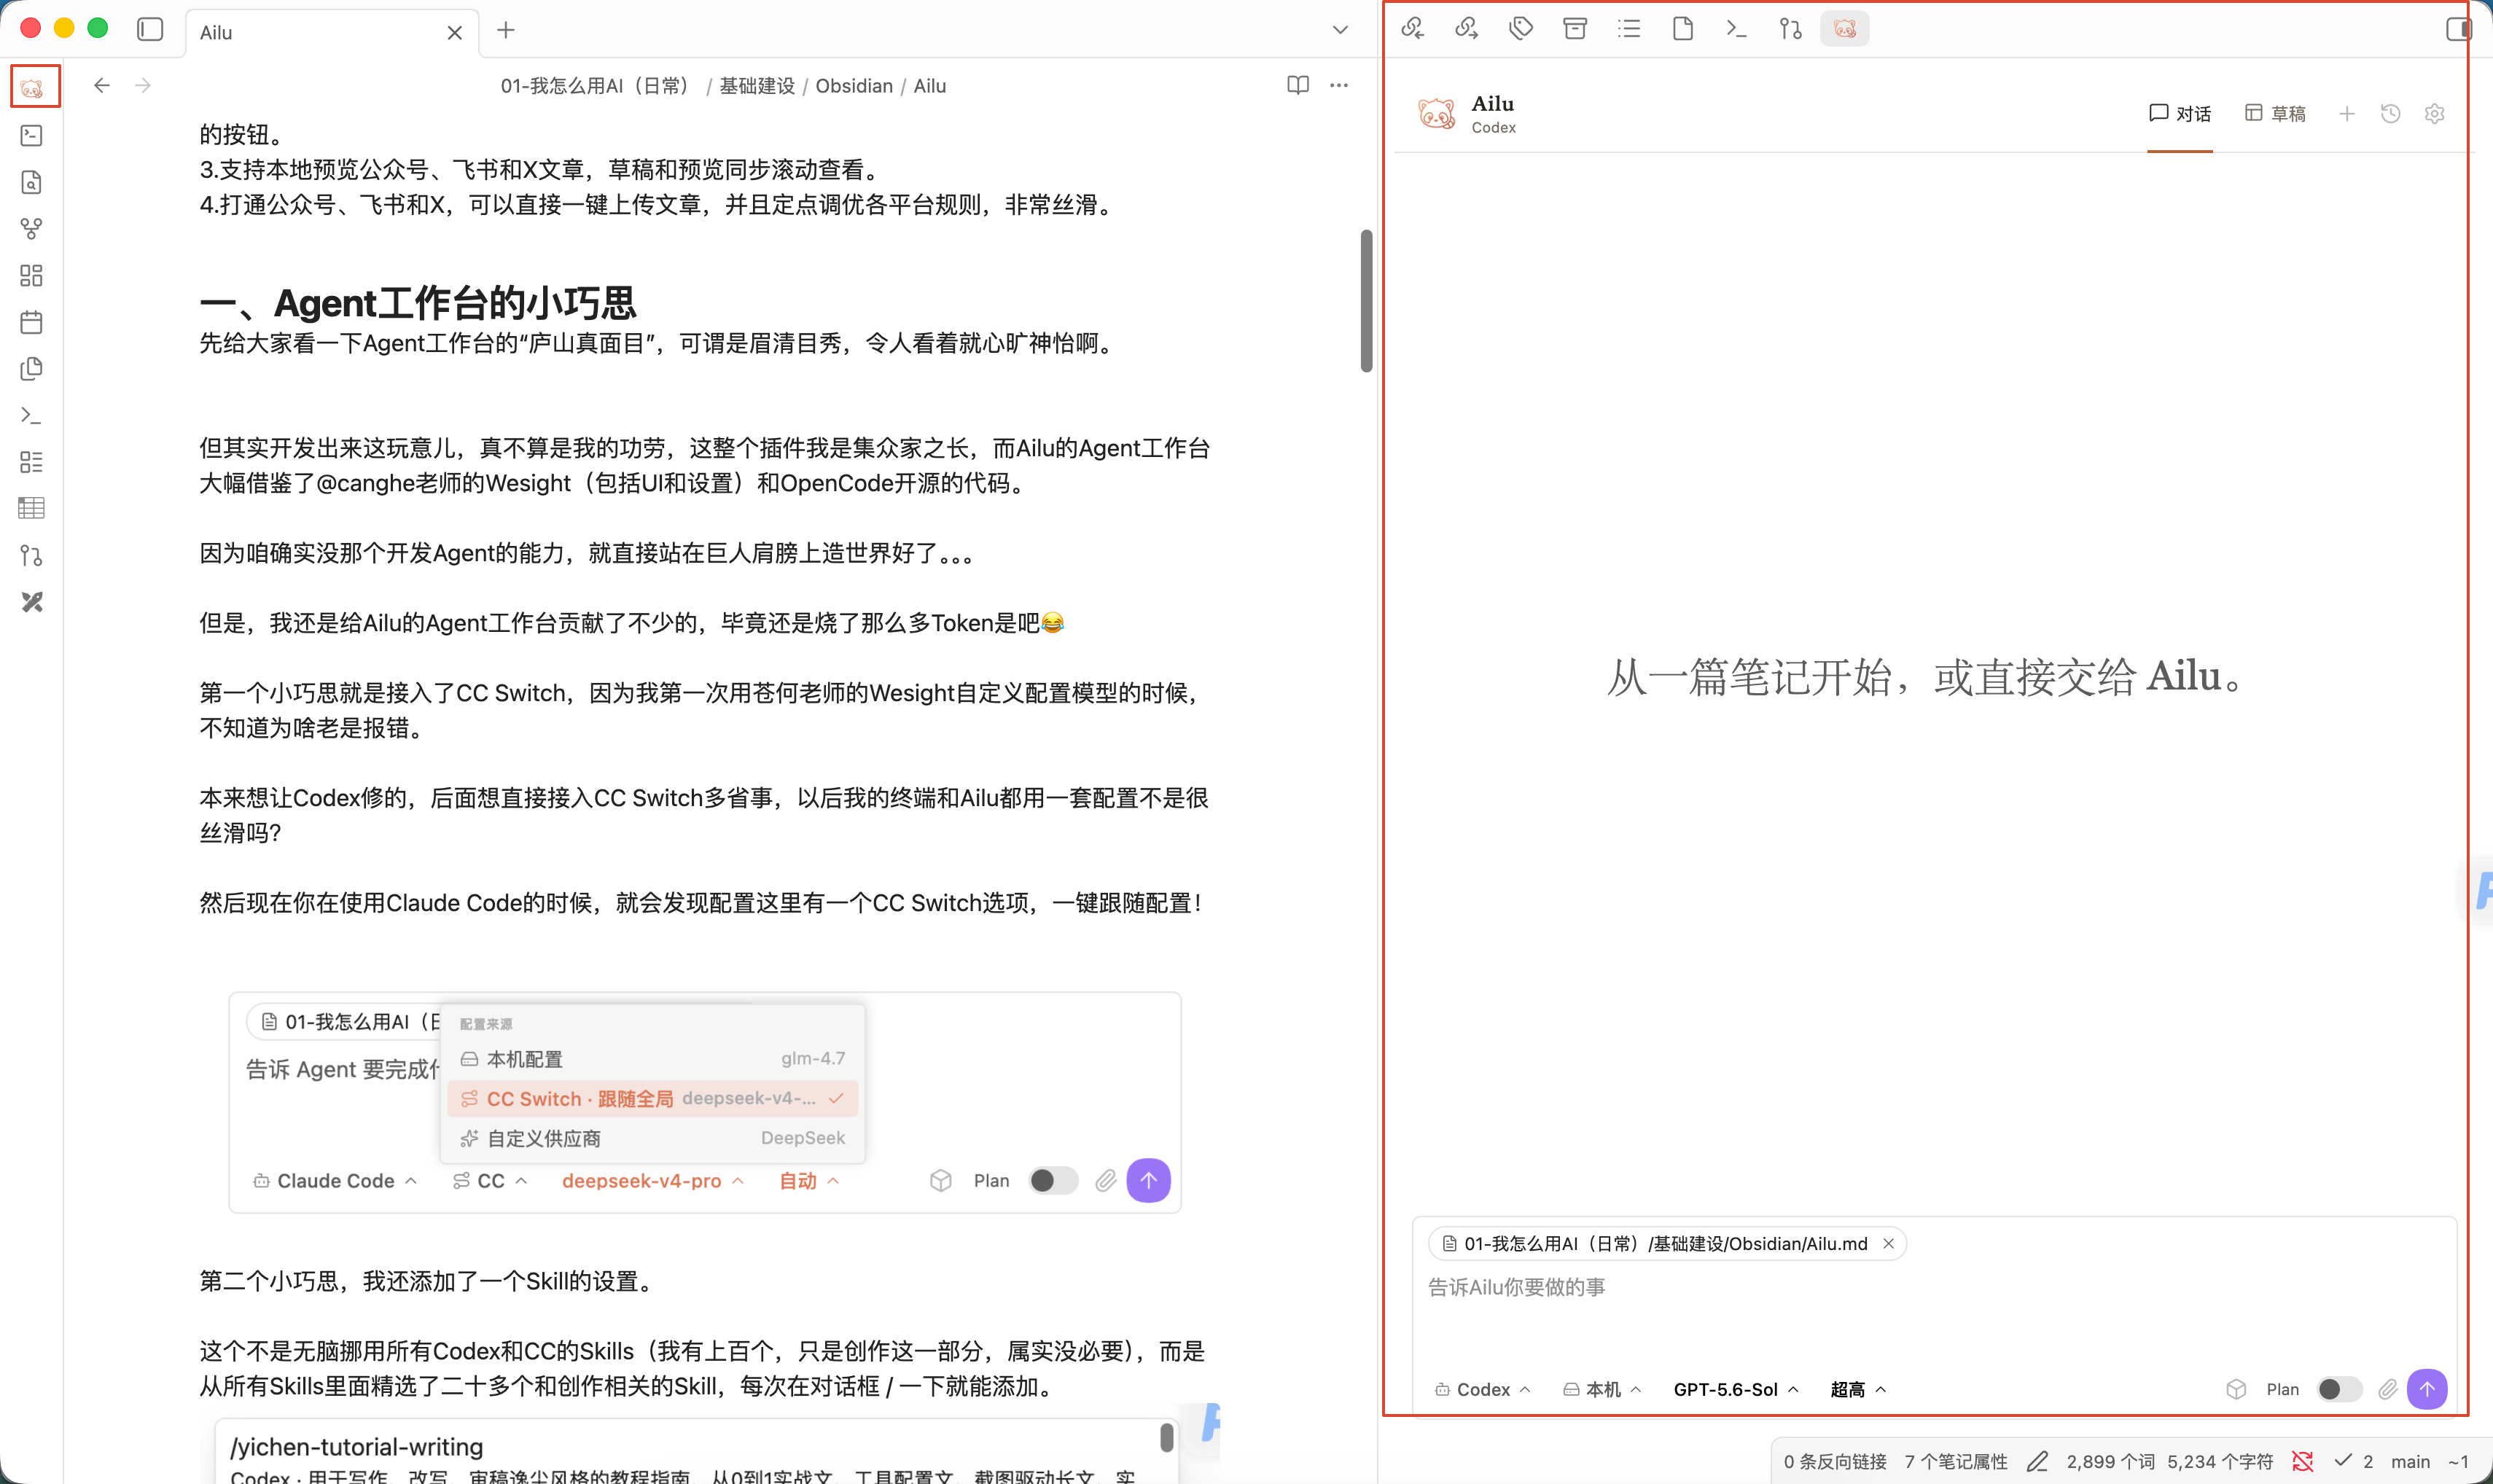
Task: Open a new tab with the plus button
Action: (x=506, y=30)
